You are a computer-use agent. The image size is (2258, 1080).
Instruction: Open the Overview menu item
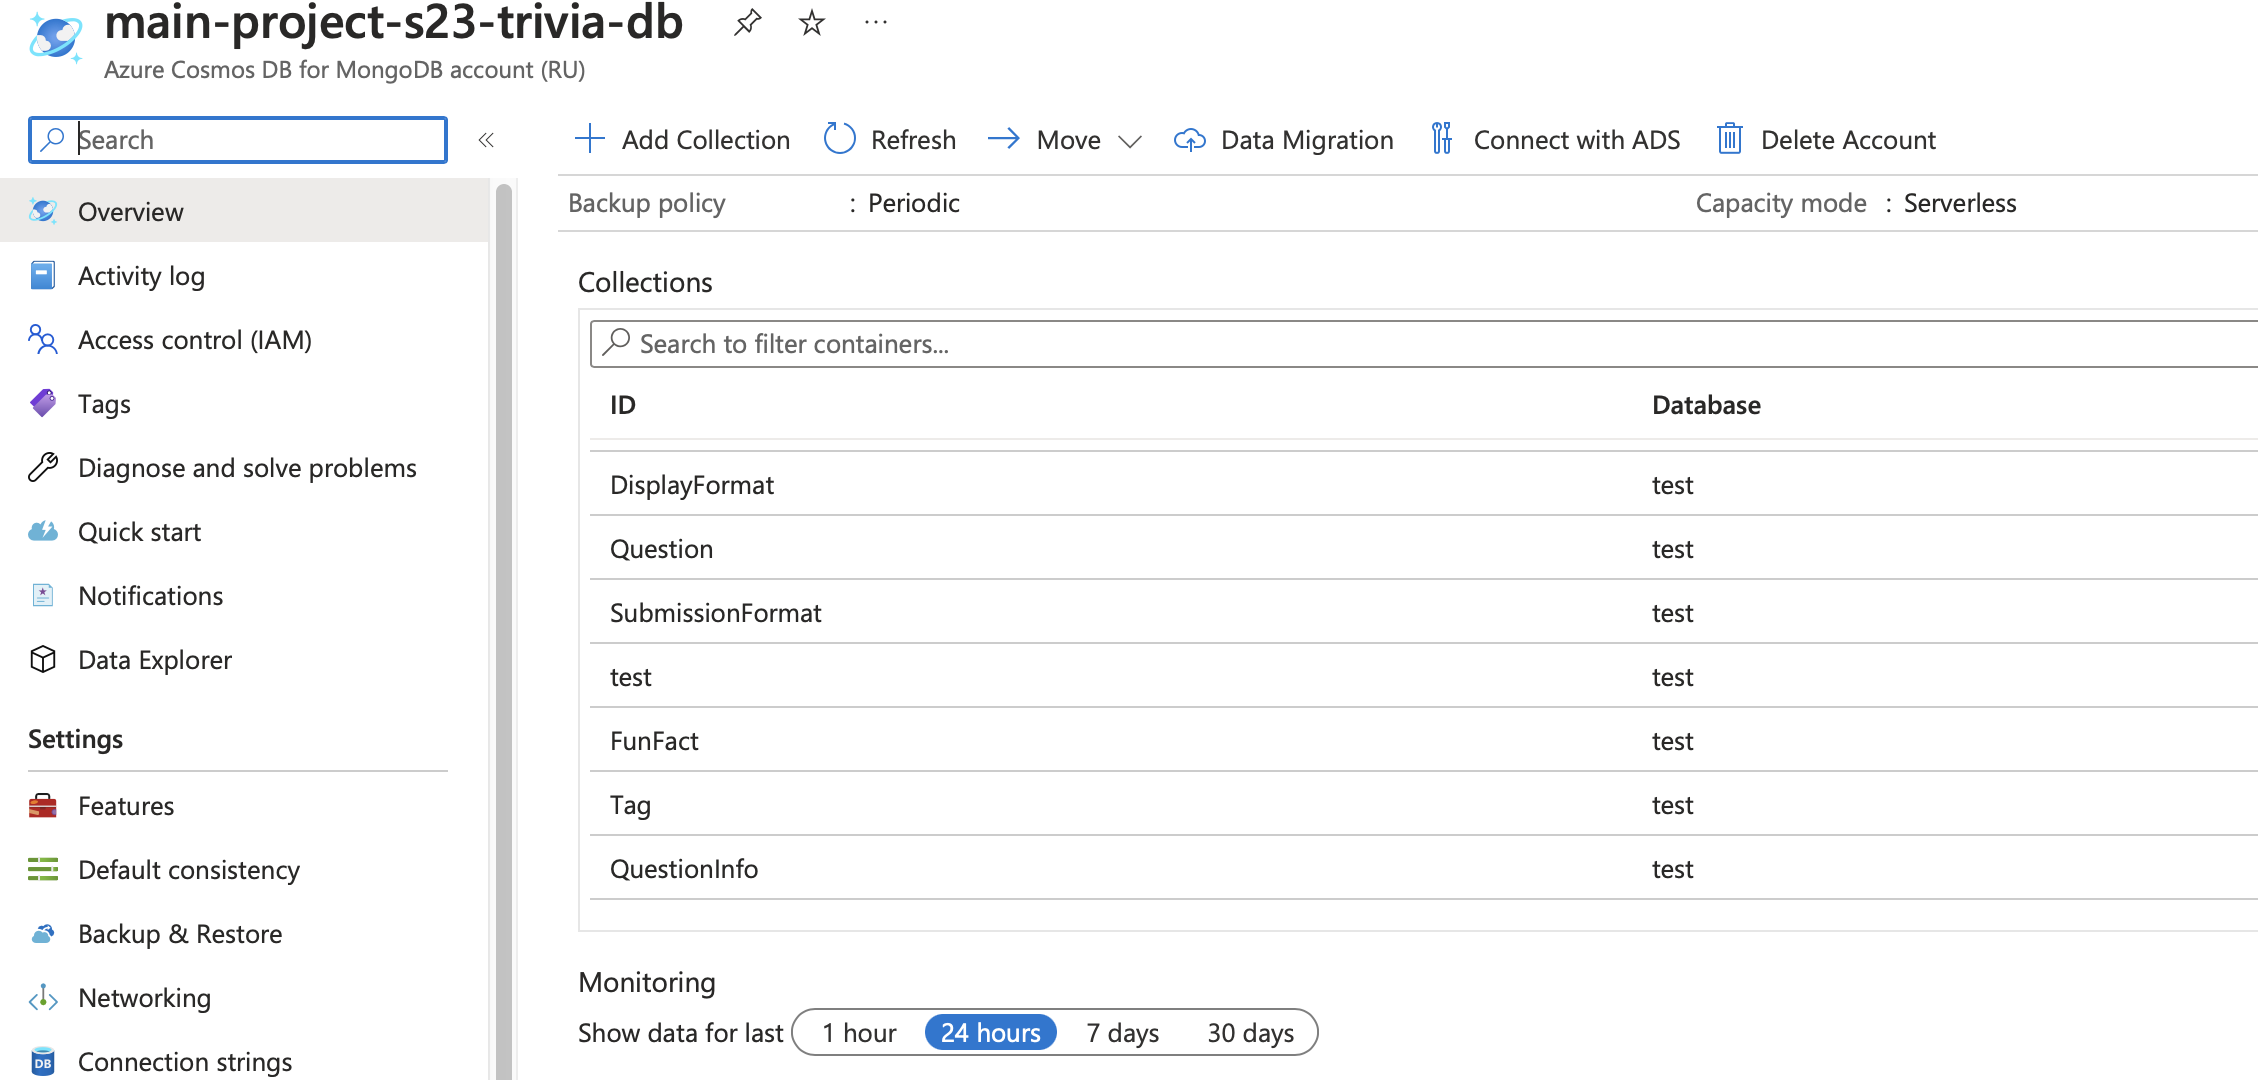[x=244, y=211]
